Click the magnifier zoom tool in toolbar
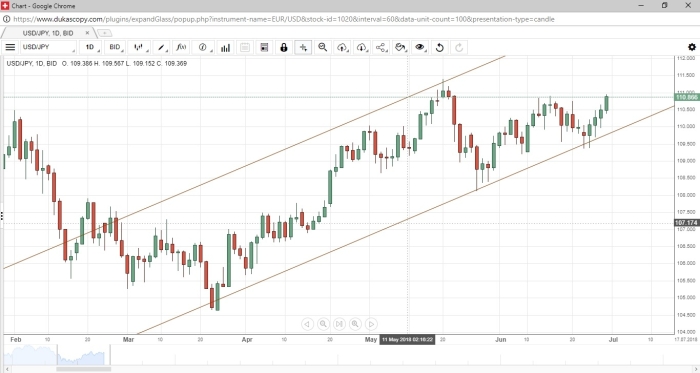The width and height of the screenshot is (700, 373). 323,47
